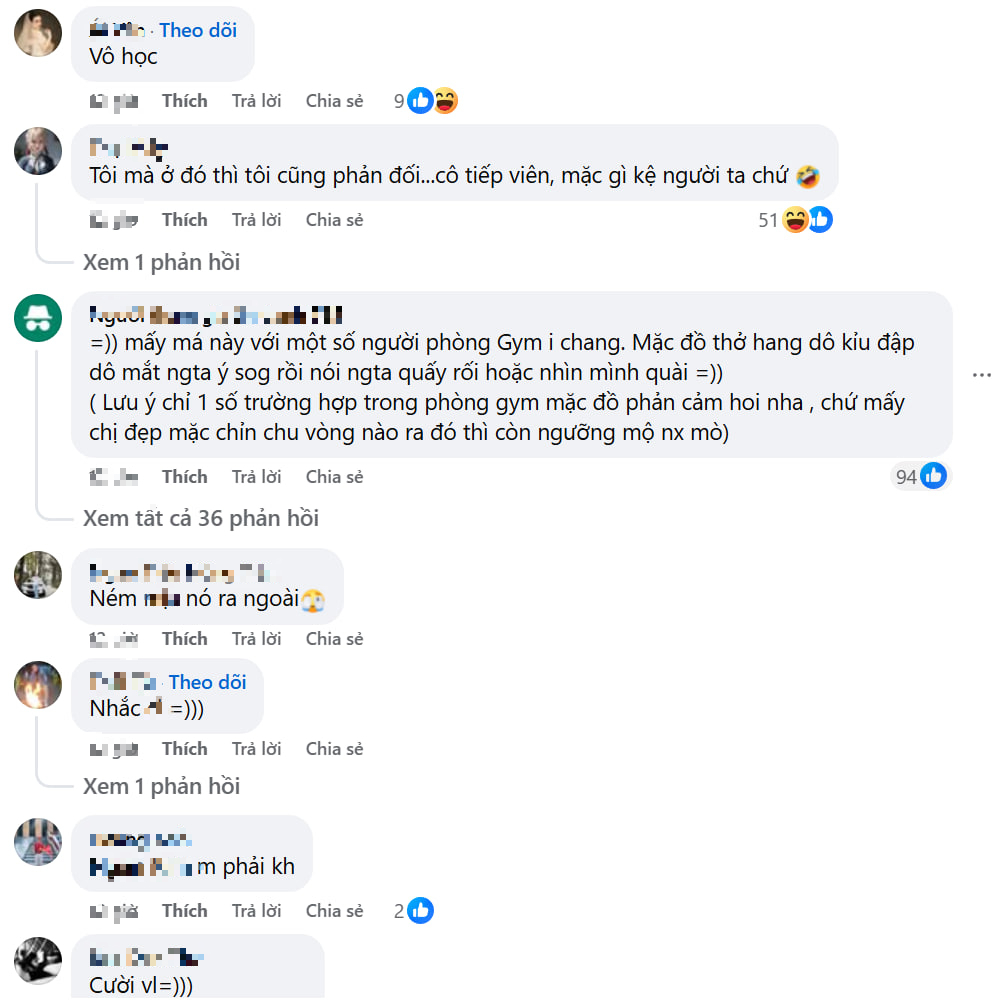Click the like icon next to the 2 count
The image size is (1001, 1000).
tap(418, 910)
